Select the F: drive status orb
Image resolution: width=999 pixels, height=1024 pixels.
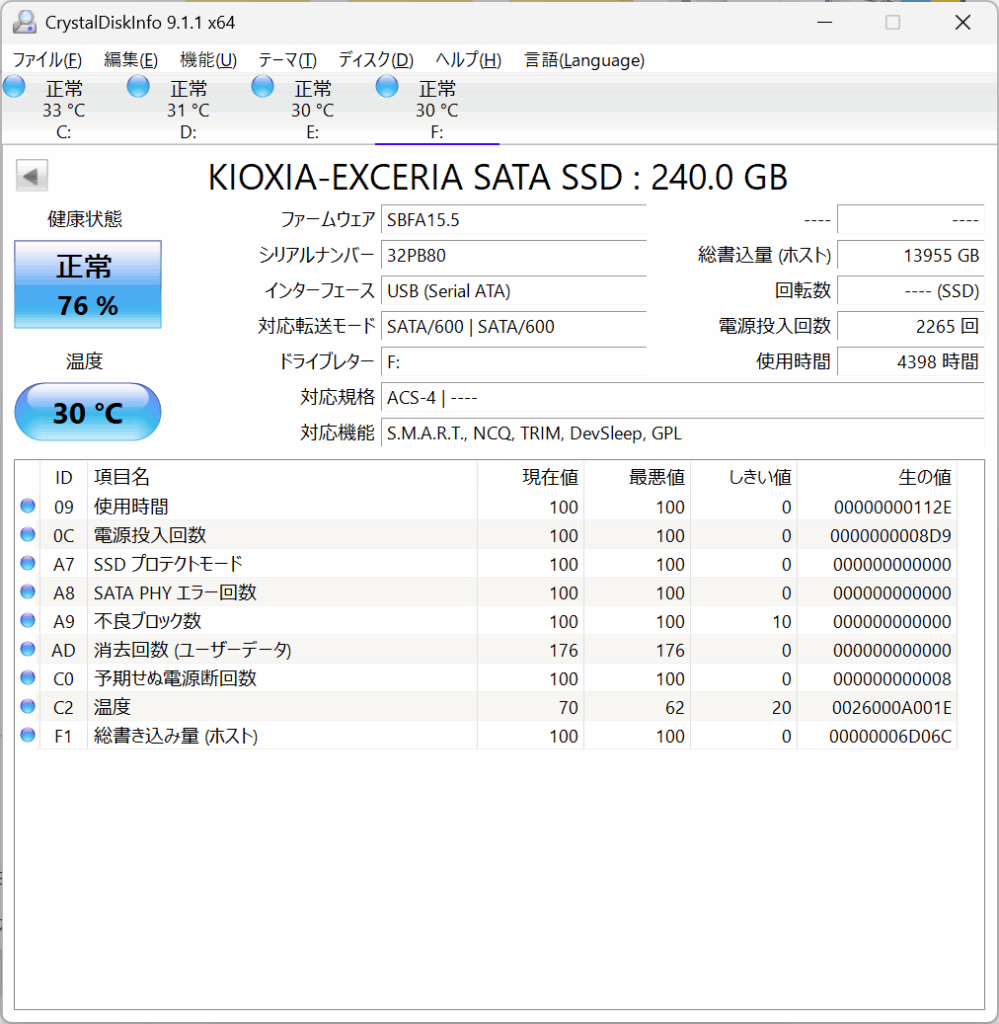point(387,86)
